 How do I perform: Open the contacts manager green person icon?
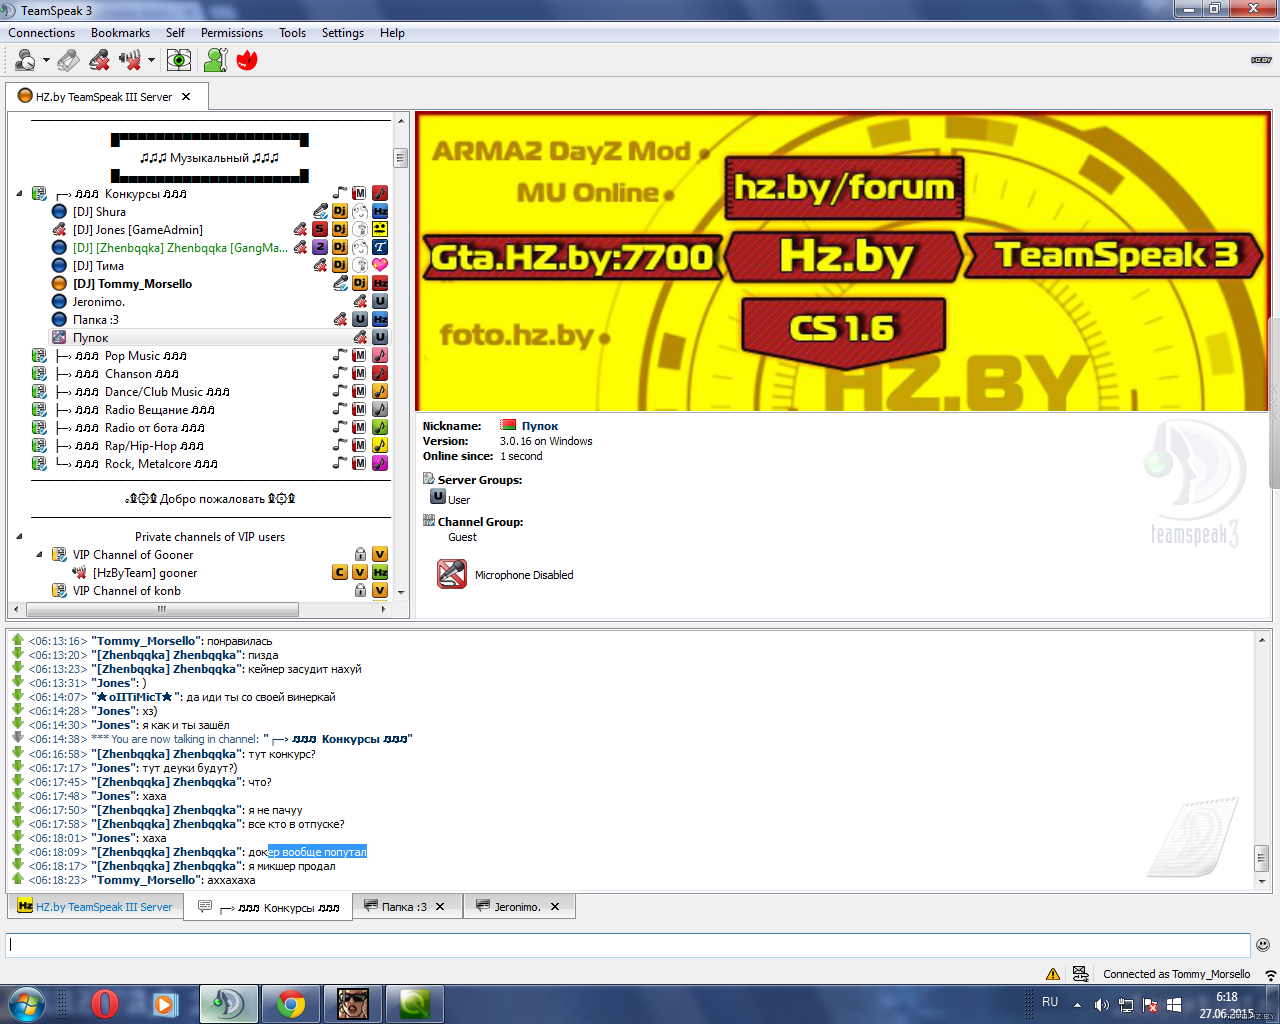pos(215,61)
